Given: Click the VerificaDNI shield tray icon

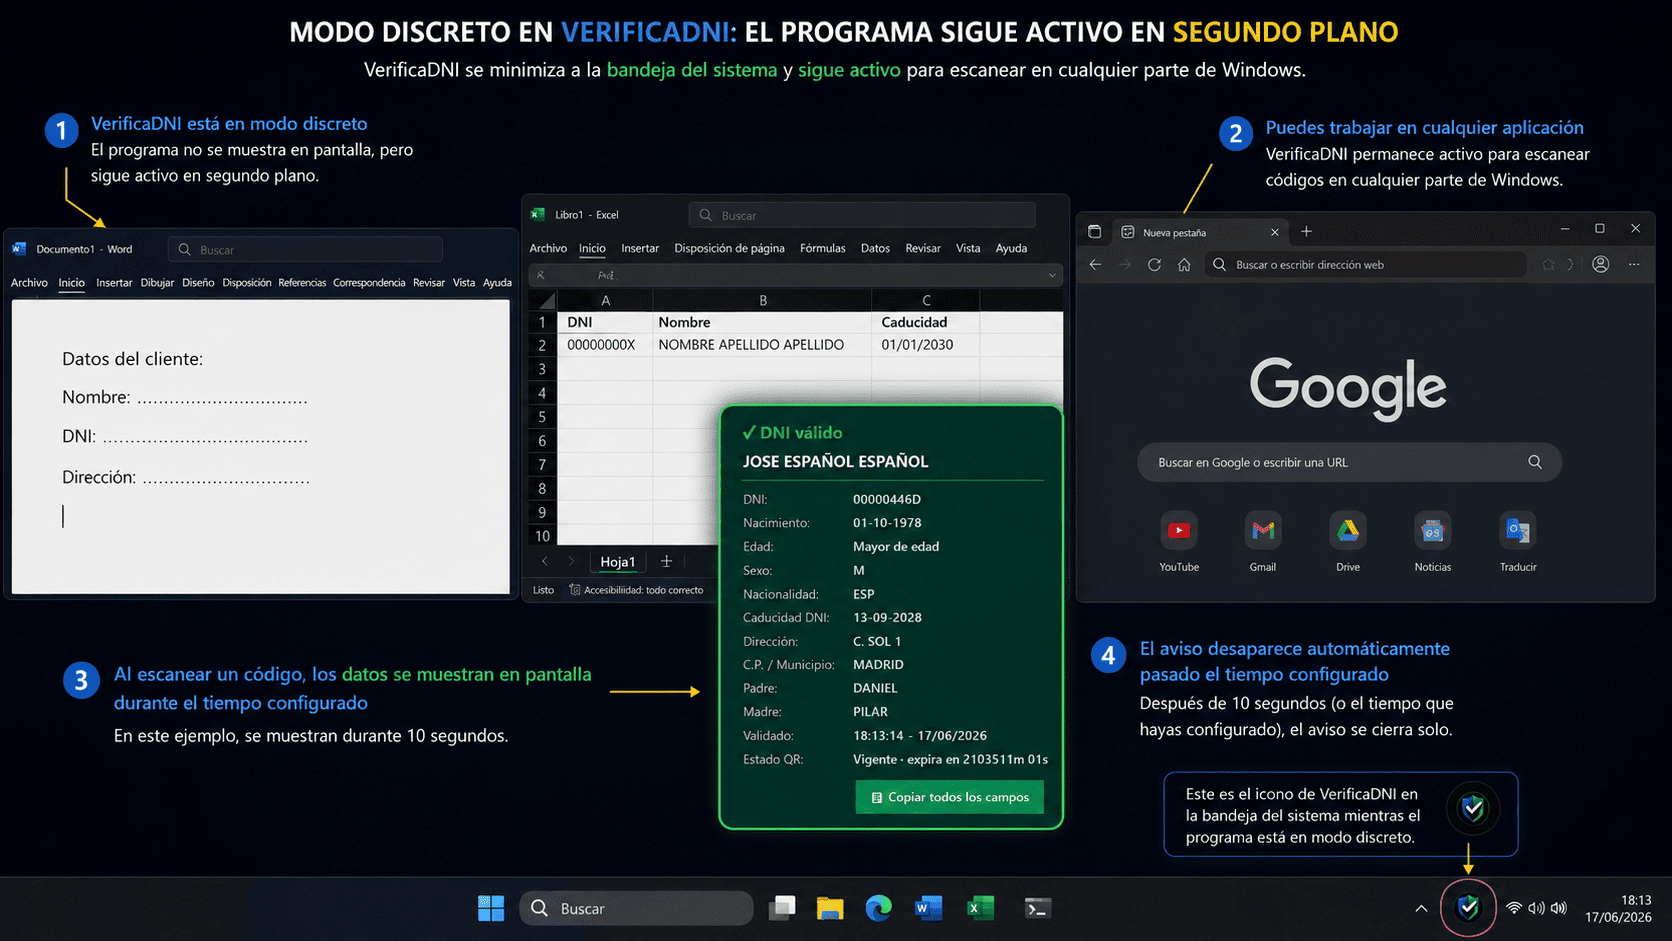Looking at the screenshot, I should [1468, 907].
